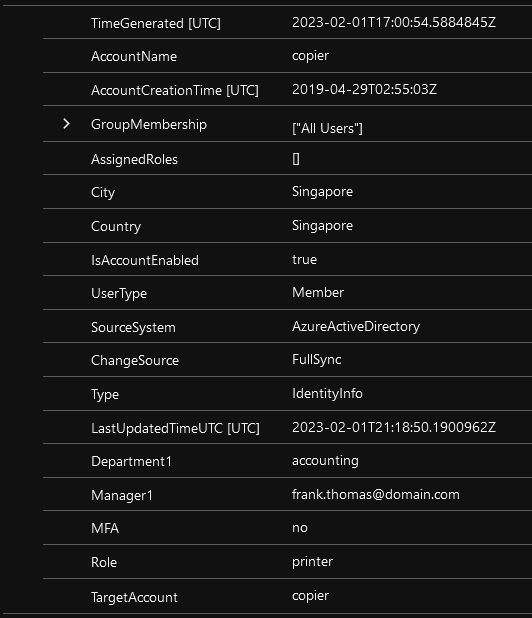Select the UserType Member value
The width and height of the screenshot is (532, 618).
318,292
